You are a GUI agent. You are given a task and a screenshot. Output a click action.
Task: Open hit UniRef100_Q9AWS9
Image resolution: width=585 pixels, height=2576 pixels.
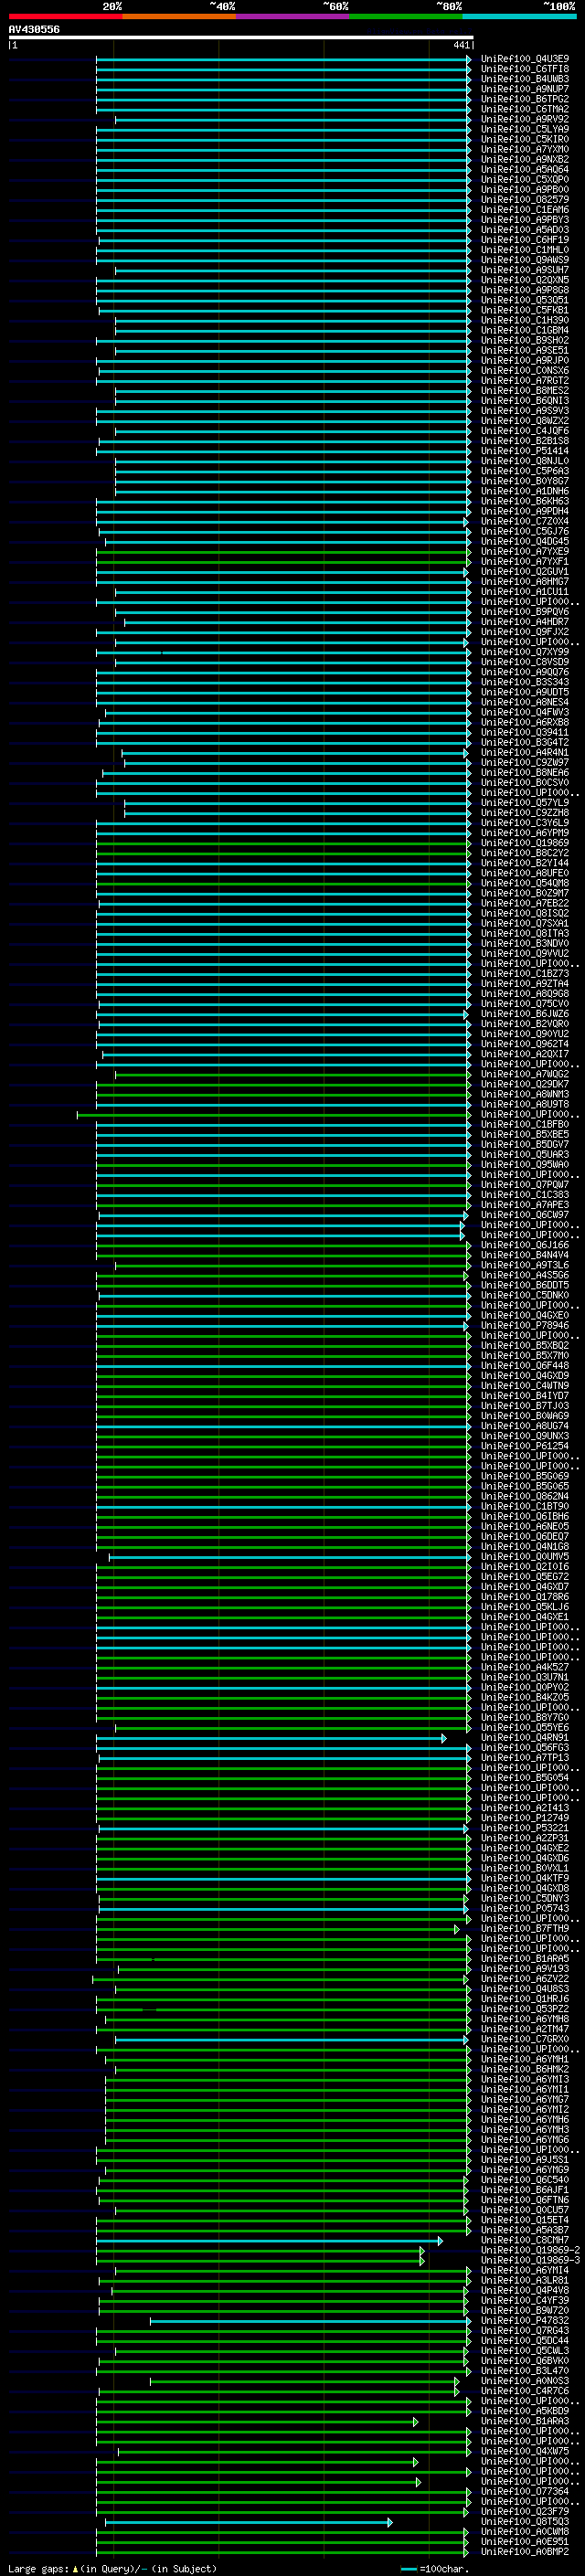coord(525,260)
